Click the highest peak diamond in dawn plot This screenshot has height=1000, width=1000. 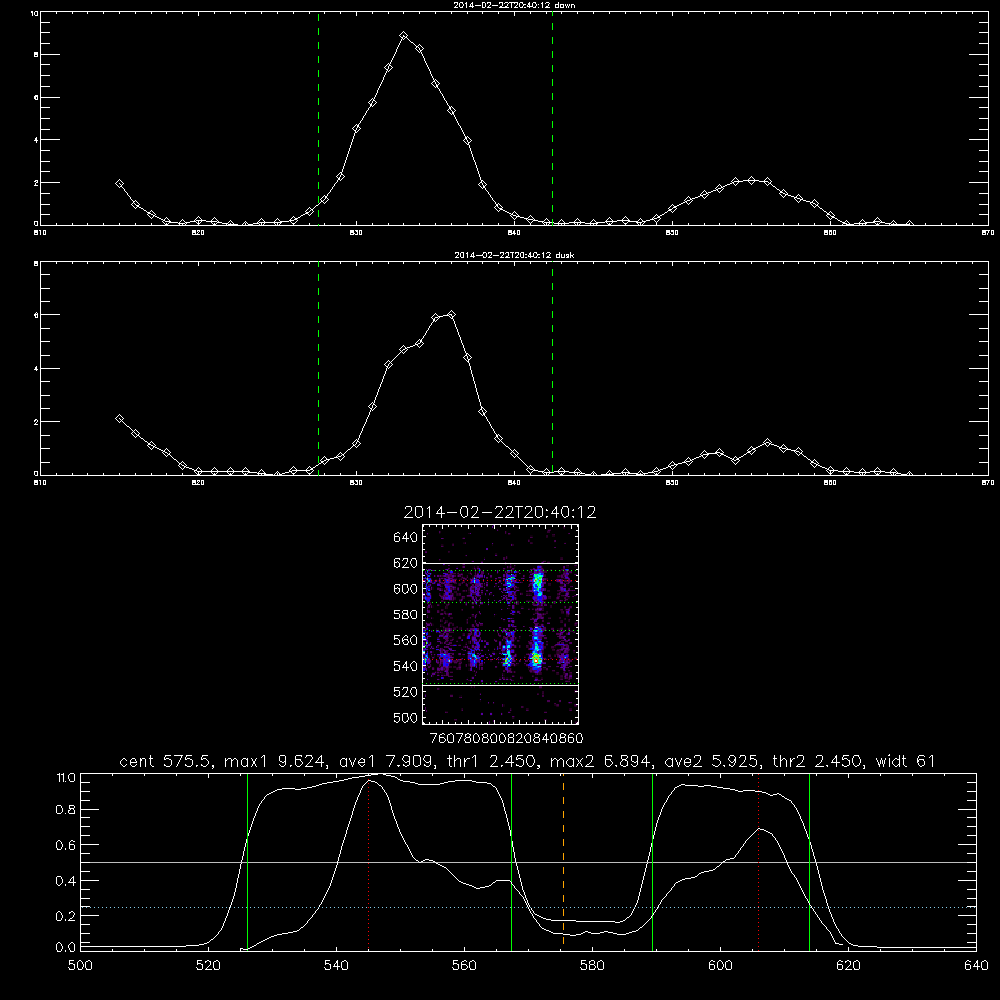[x=404, y=36]
